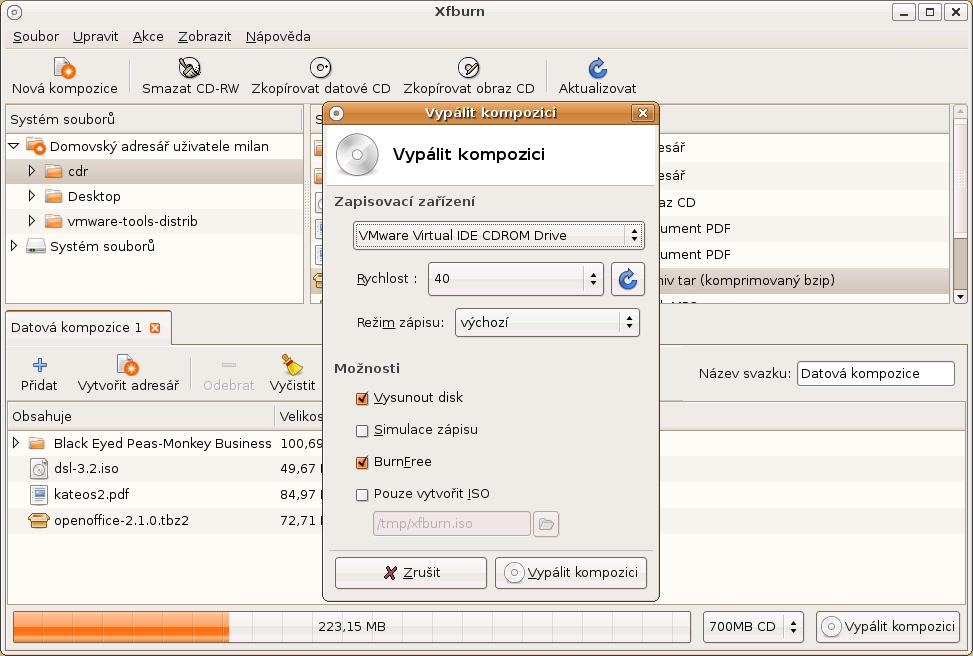Untick the BurnFree checkbox
Screen dimensions: 973x656
click(x=362, y=462)
